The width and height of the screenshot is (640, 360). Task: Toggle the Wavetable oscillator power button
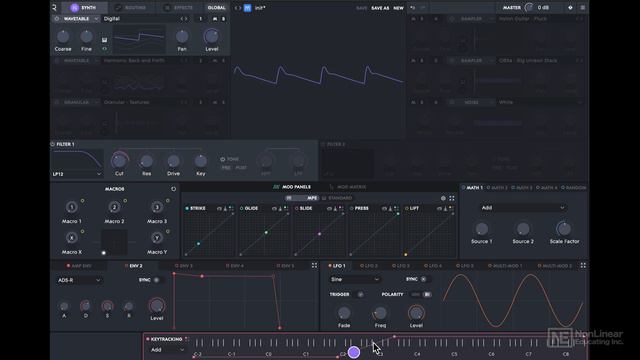click(x=57, y=19)
